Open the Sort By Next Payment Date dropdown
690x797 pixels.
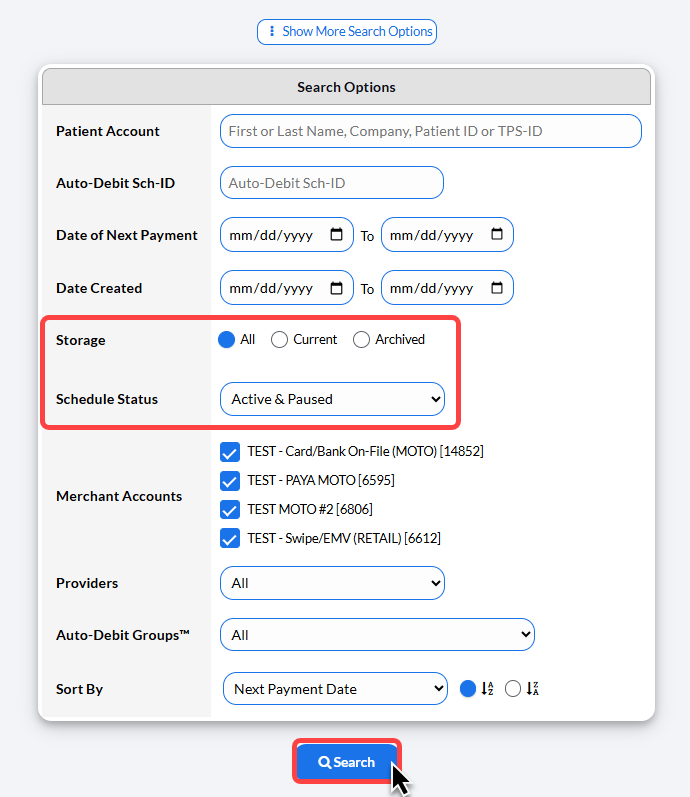(x=336, y=689)
